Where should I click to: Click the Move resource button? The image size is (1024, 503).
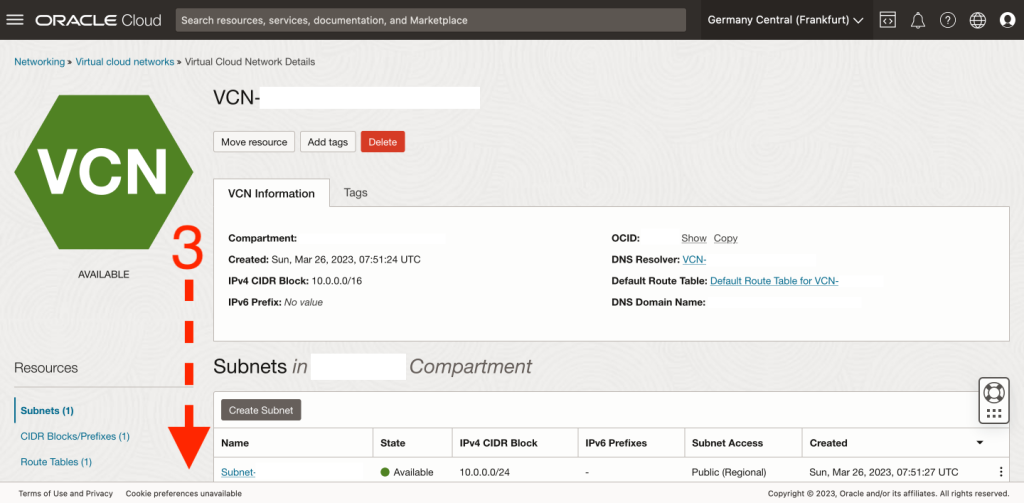pos(254,142)
